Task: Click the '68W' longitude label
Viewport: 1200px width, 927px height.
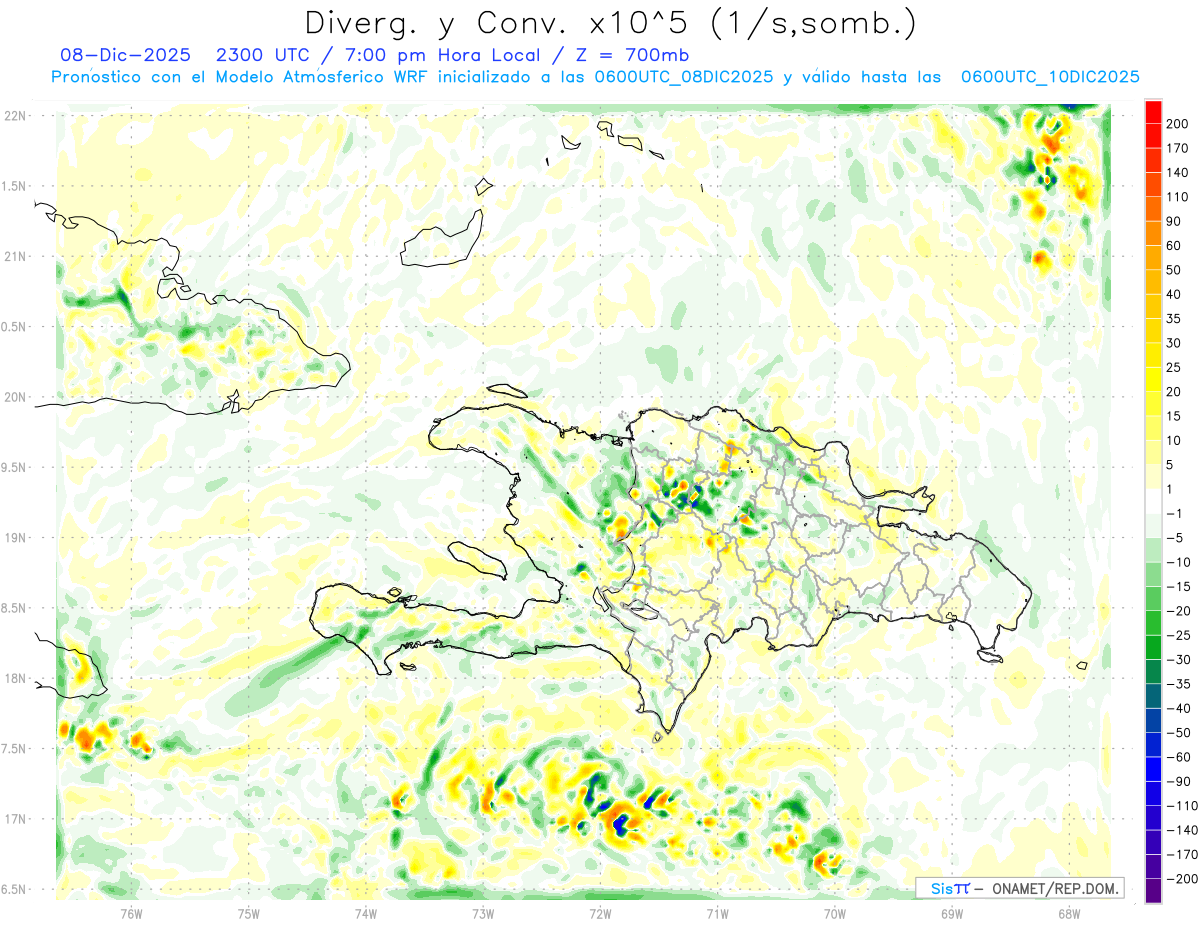Action: [1069, 913]
